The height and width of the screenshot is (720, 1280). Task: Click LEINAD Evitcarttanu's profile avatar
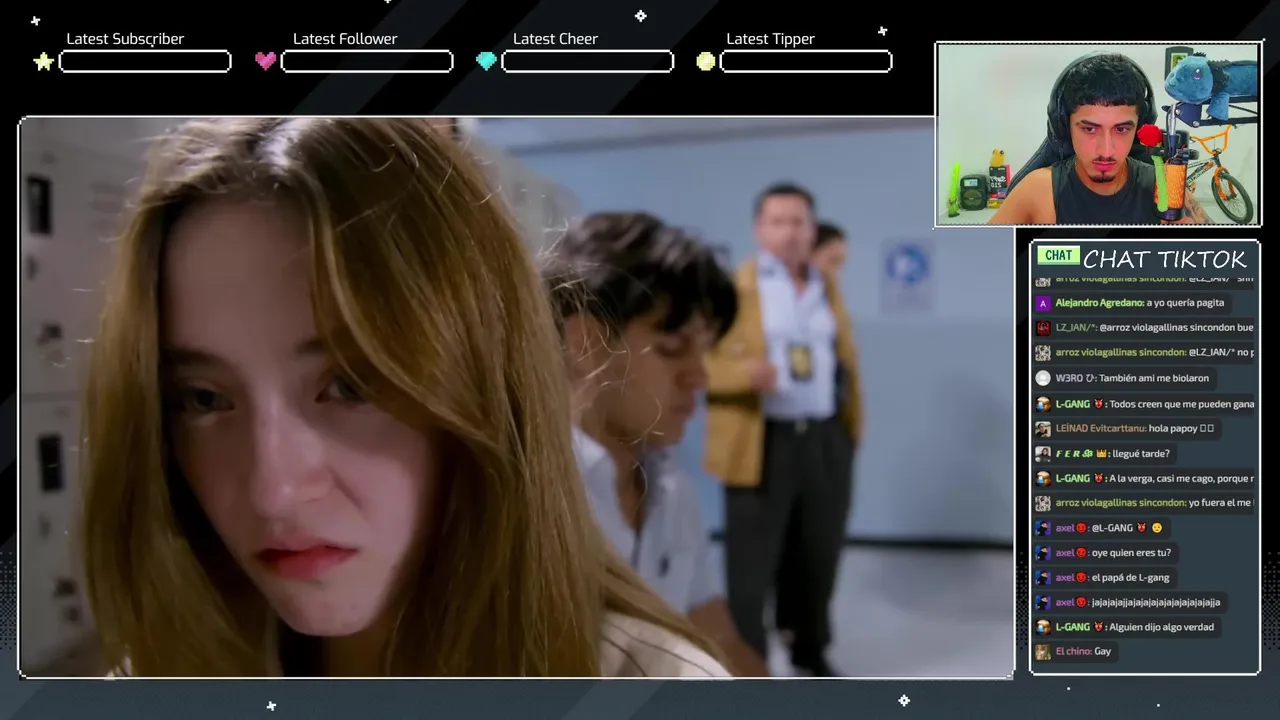[1043, 429]
